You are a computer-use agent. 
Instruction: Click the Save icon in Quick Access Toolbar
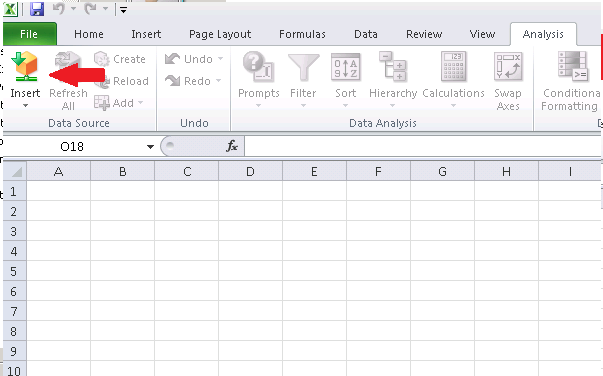click(x=37, y=8)
